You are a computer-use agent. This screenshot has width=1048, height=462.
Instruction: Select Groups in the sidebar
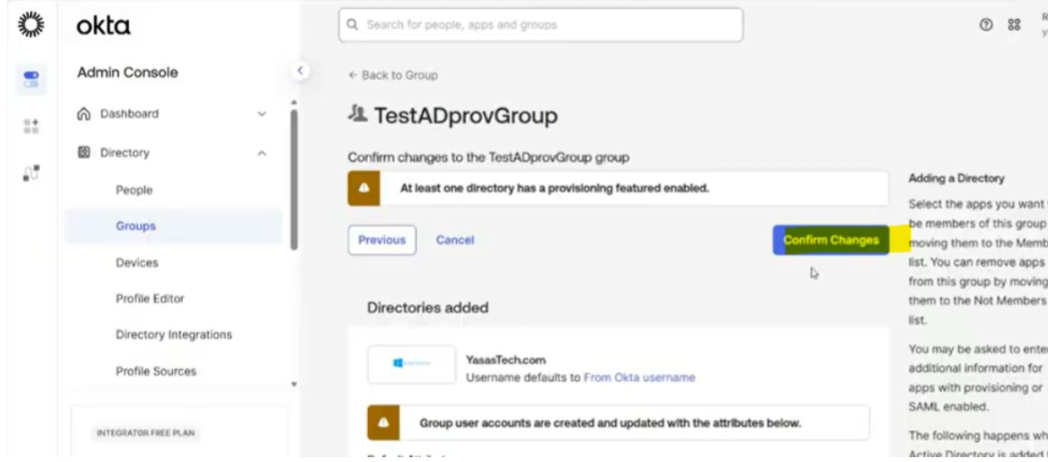click(135, 226)
